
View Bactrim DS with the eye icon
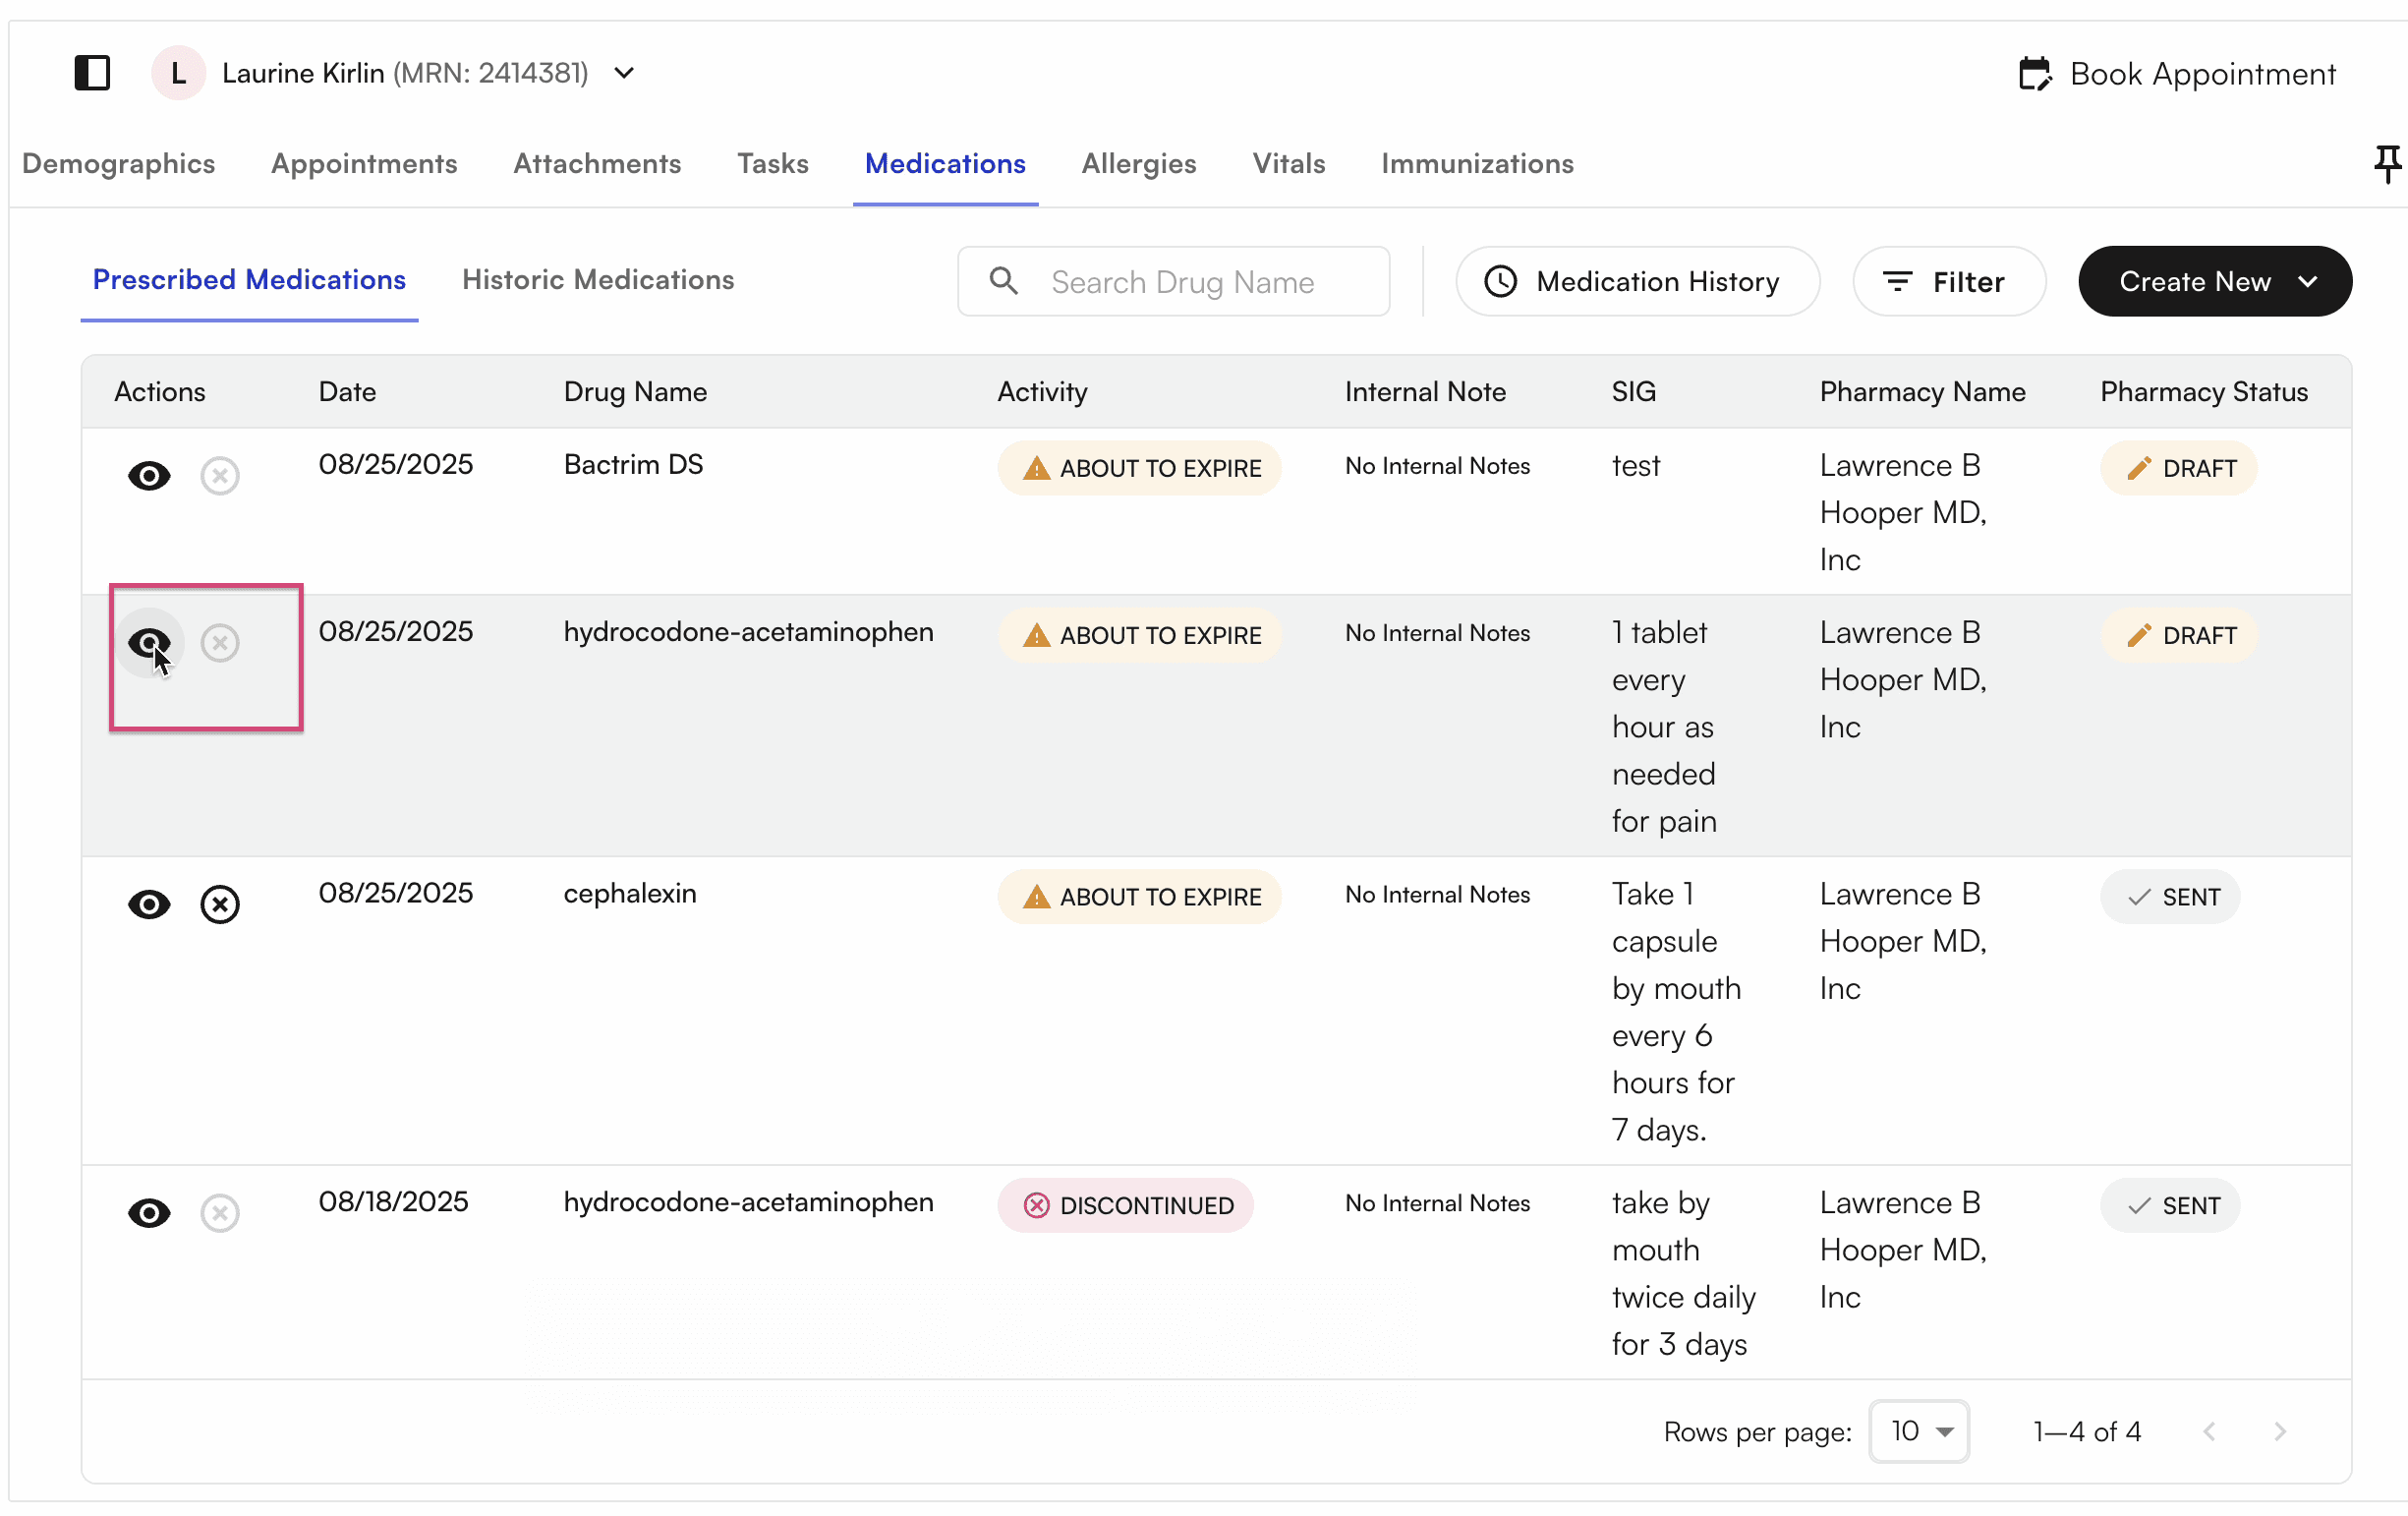[x=149, y=475]
